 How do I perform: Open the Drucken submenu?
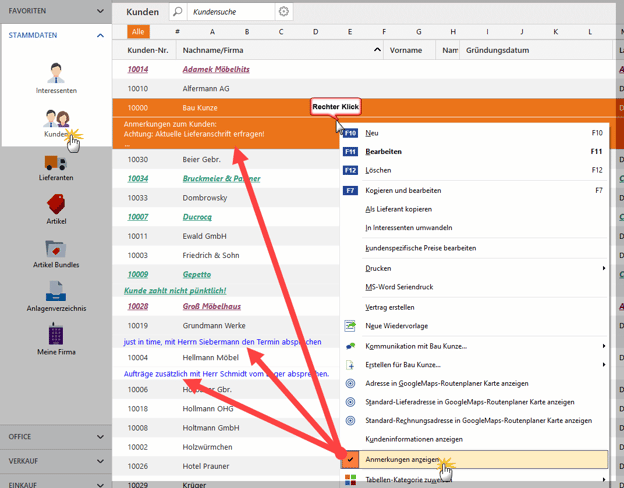[379, 268]
